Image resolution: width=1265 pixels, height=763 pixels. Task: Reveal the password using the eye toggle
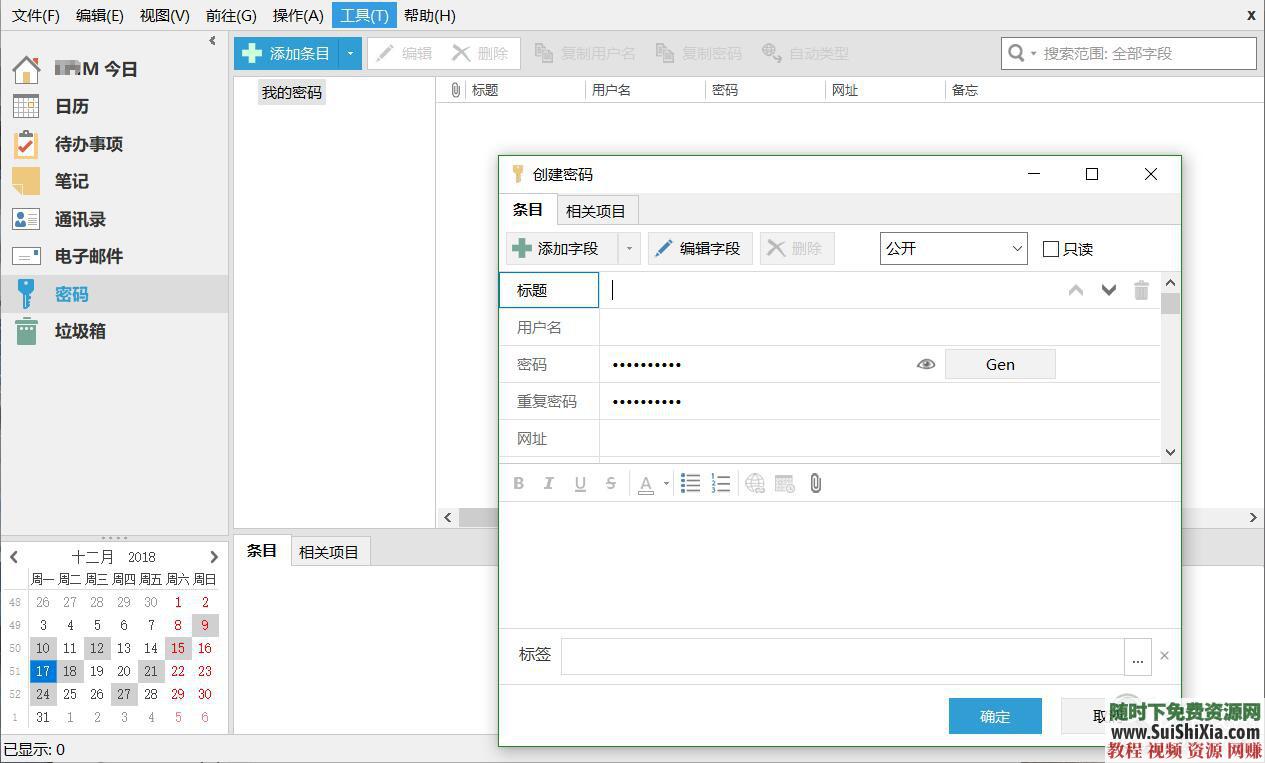tap(925, 363)
